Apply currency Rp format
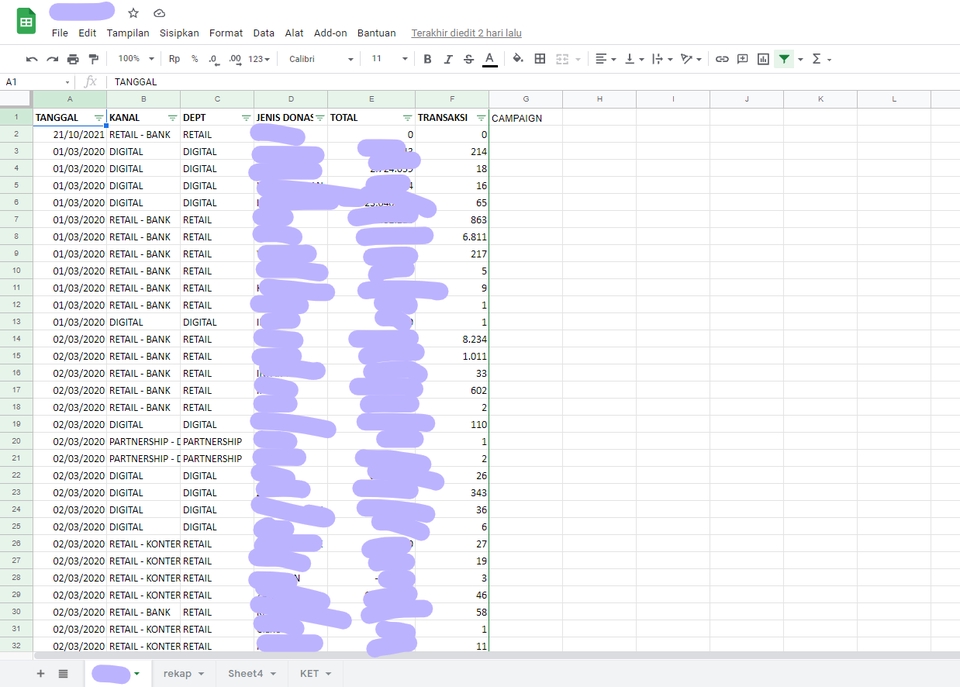The height and width of the screenshot is (687, 960). pyautogui.click(x=174, y=59)
